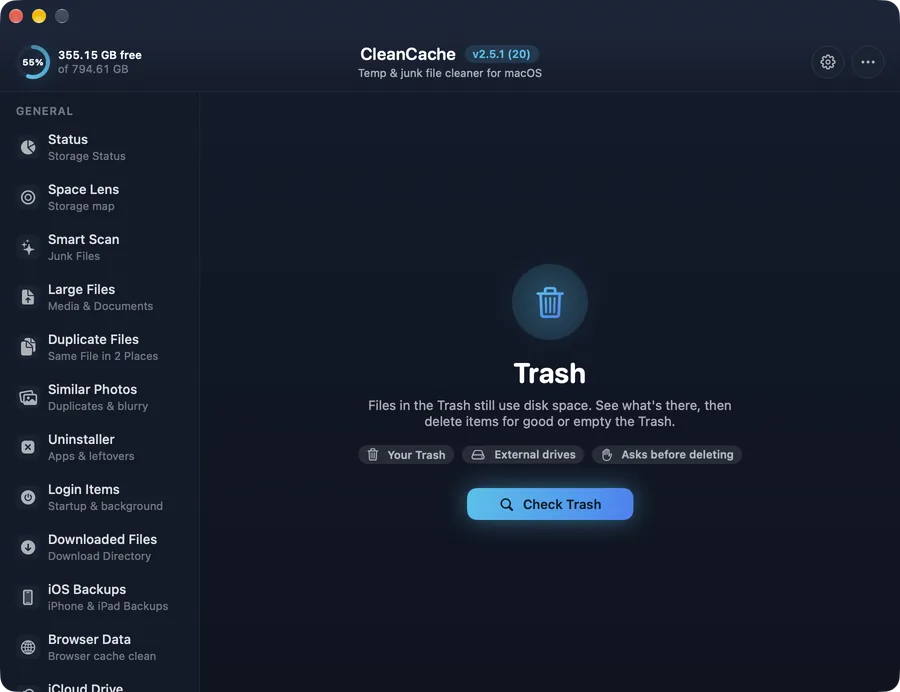900x692 pixels.
Task: Click the Your Trash chip label
Action: pyautogui.click(x=416, y=455)
